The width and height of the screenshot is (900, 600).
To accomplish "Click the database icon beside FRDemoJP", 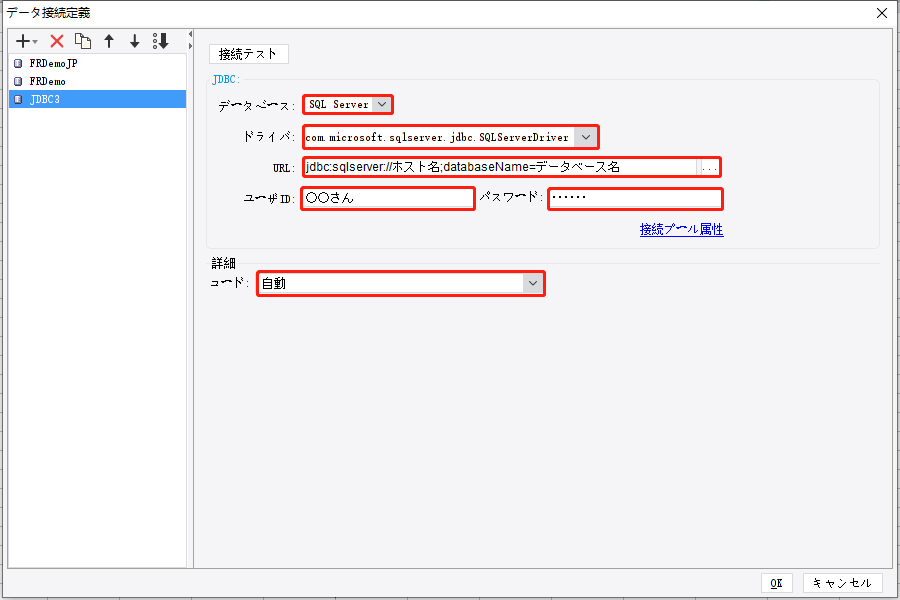I will pyautogui.click(x=16, y=62).
